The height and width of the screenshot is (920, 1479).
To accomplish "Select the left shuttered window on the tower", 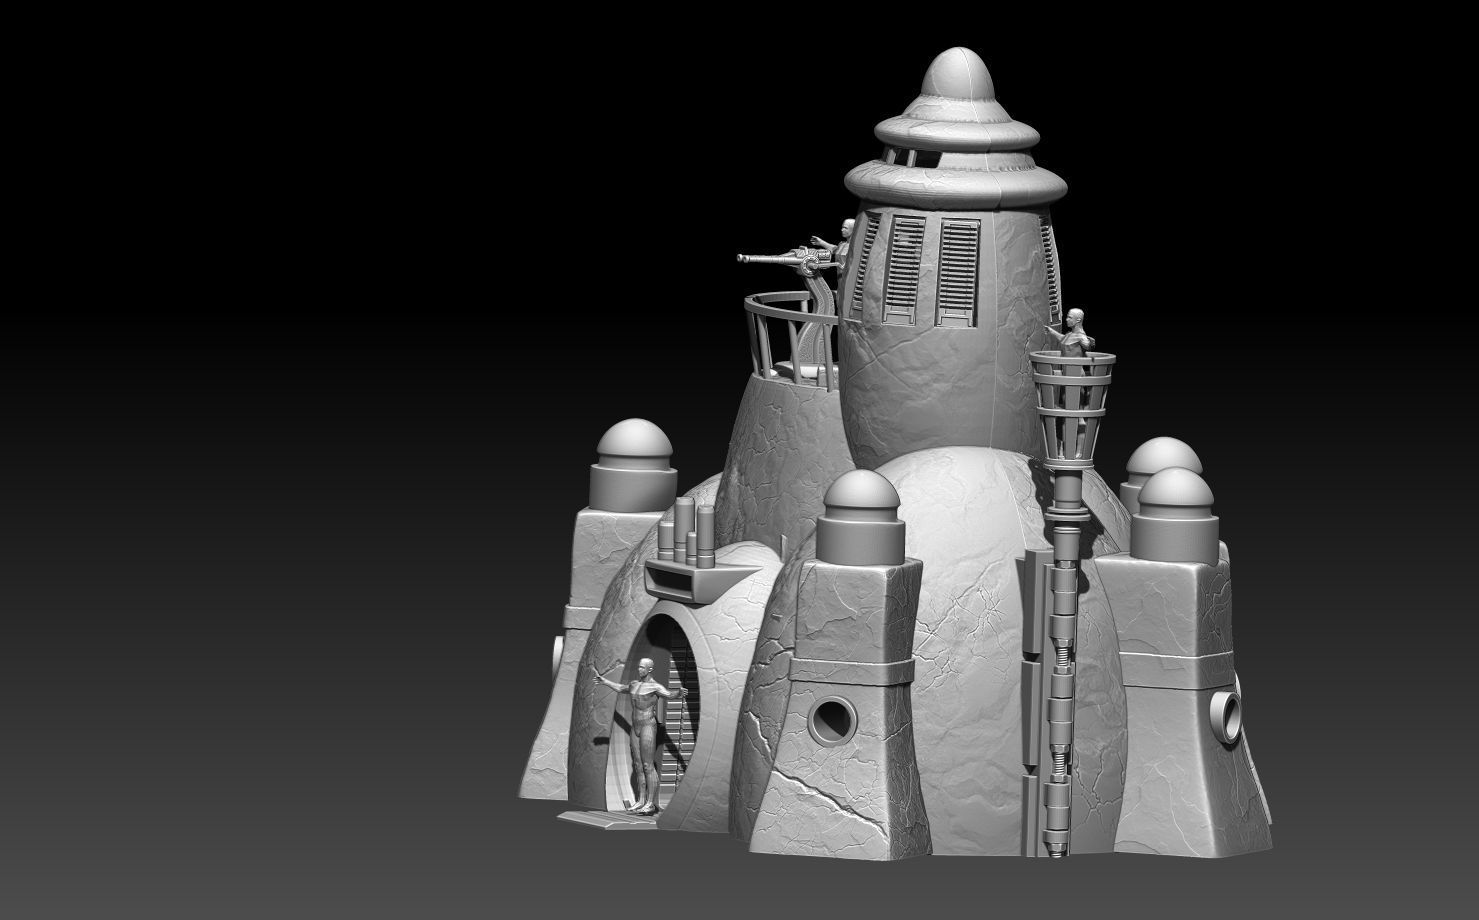I will [904, 268].
